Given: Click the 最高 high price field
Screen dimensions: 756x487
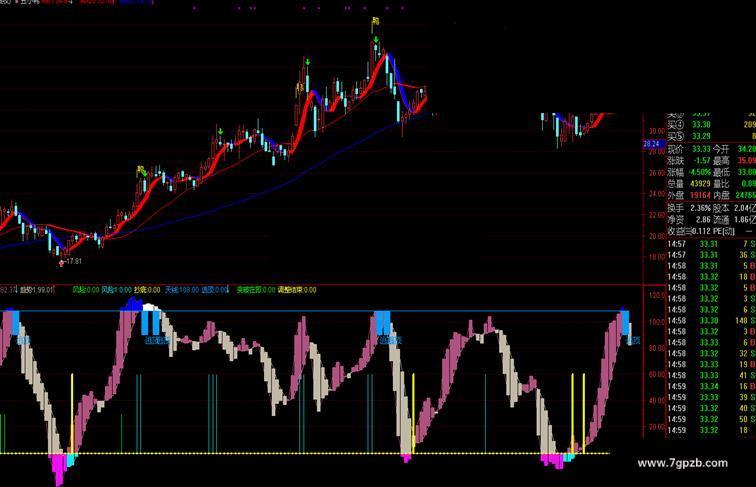Looking at the screenshot, I should [x=734, y=161].
